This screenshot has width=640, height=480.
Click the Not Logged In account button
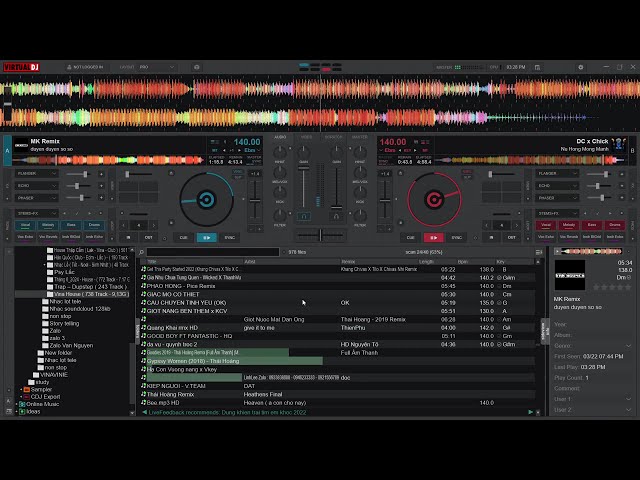tap(85, 67)
